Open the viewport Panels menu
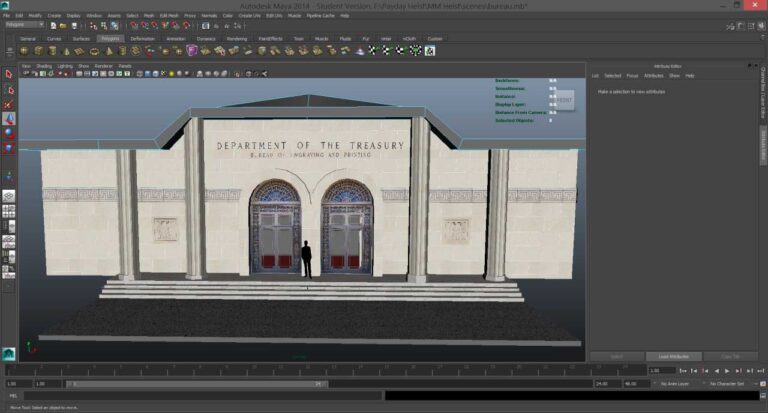The width and height of the screenshot is (768, 413). pyautogui.click(x=125, y=66)
